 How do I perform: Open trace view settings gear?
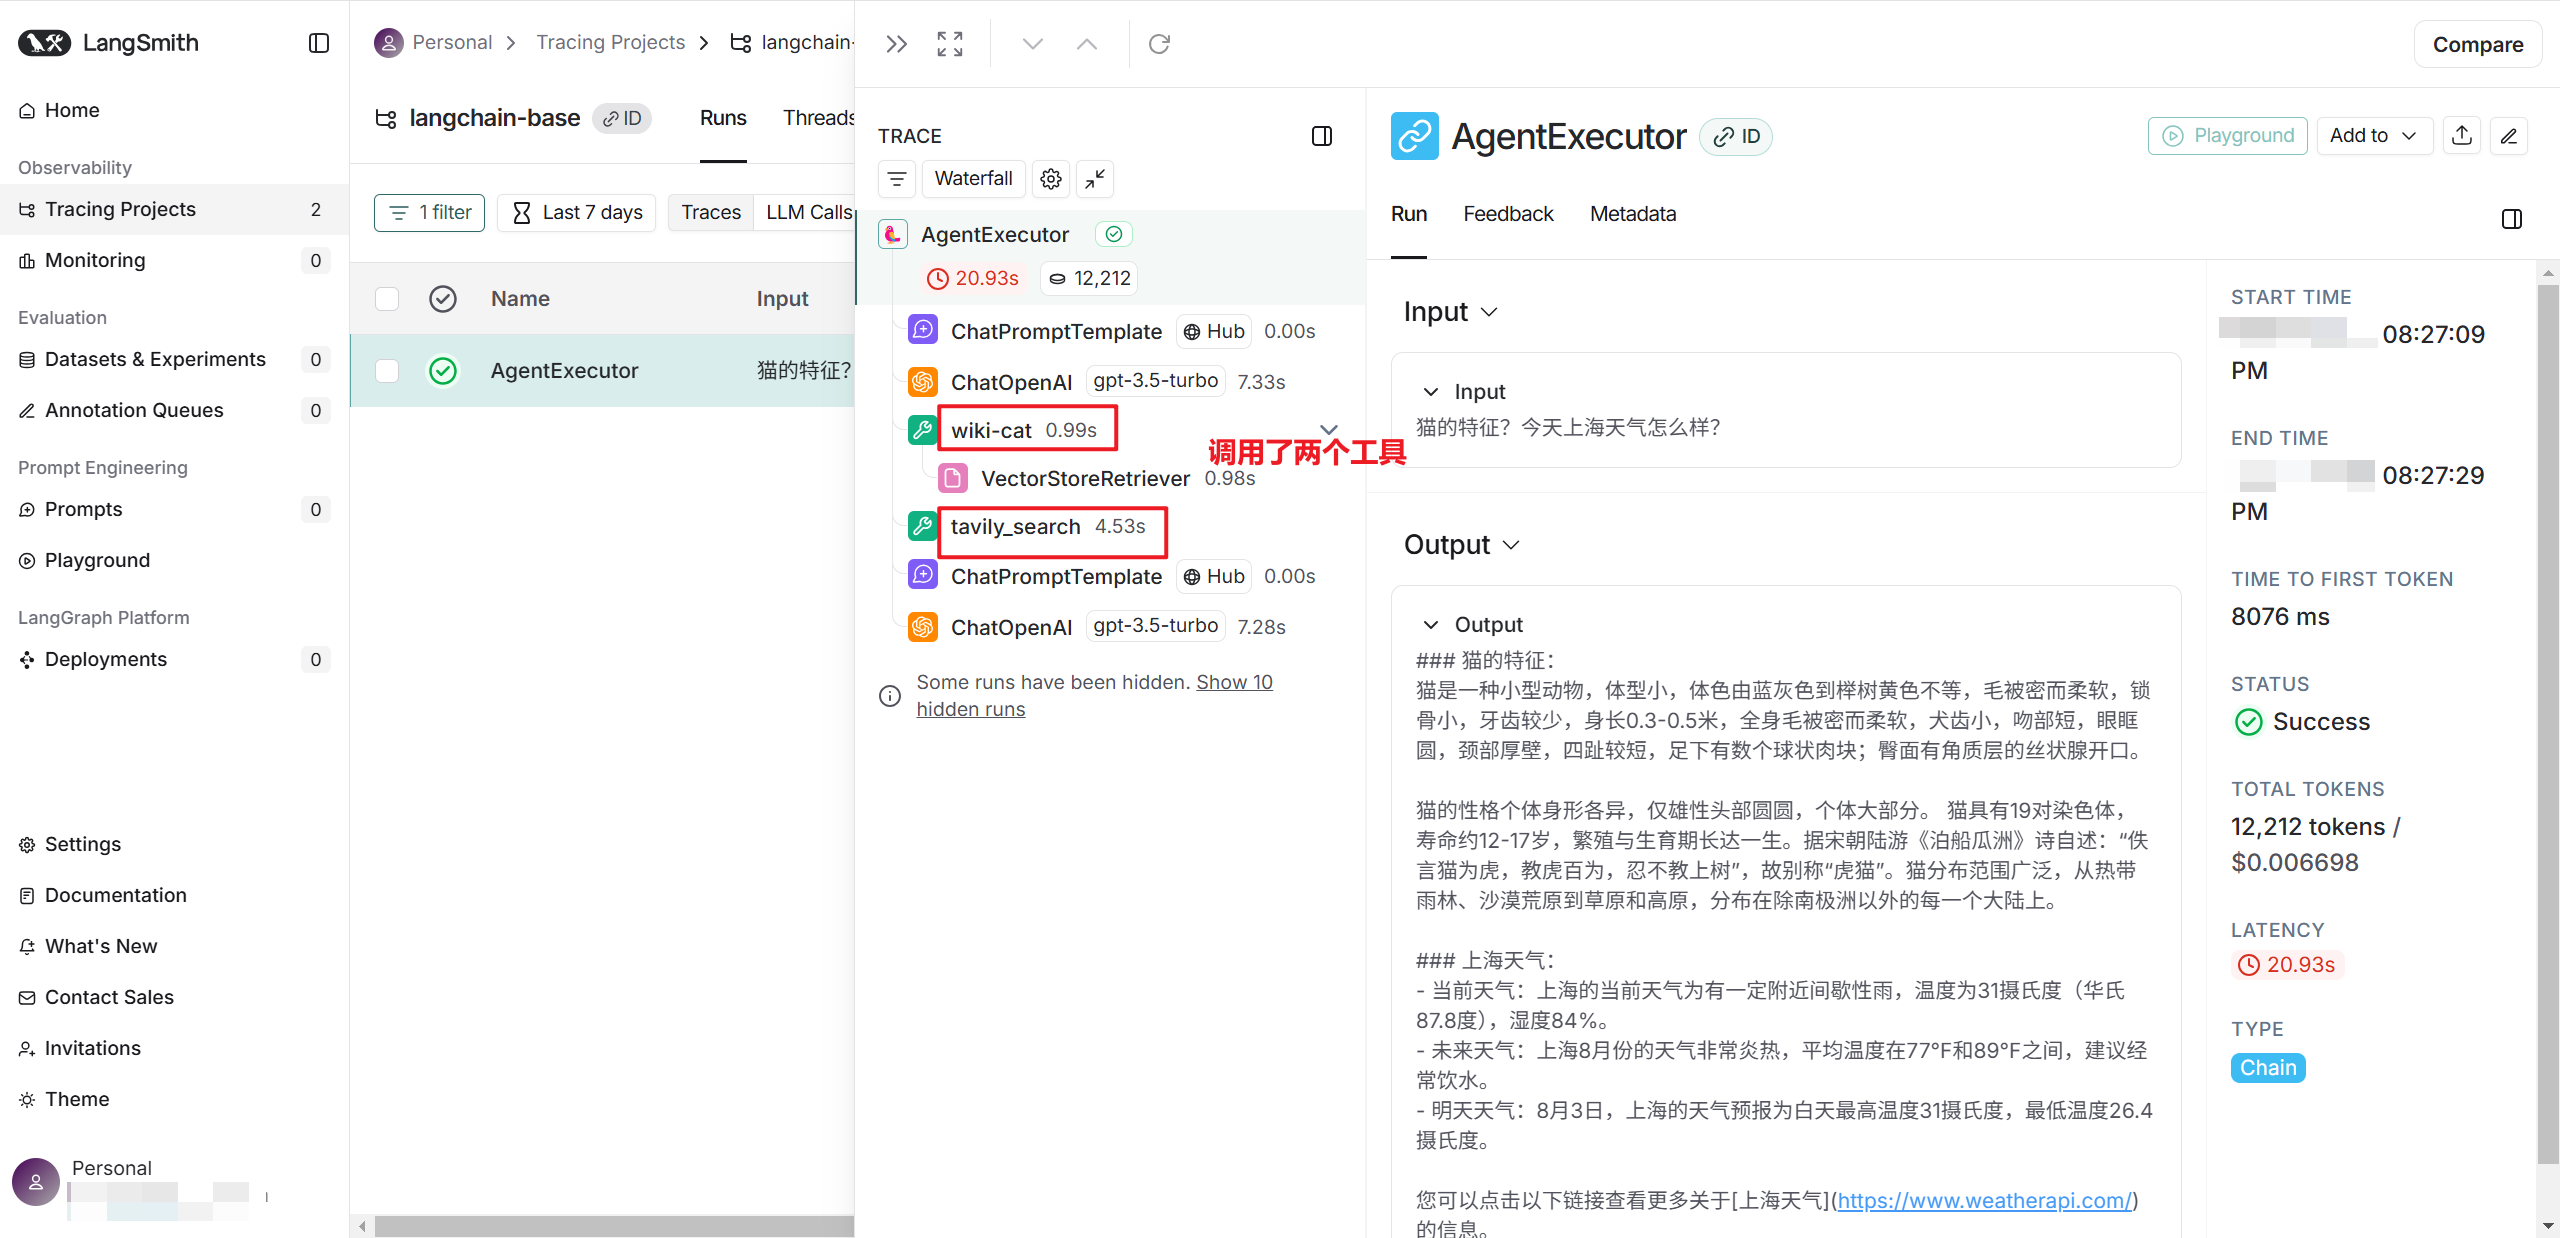(x=1050, y=179)
